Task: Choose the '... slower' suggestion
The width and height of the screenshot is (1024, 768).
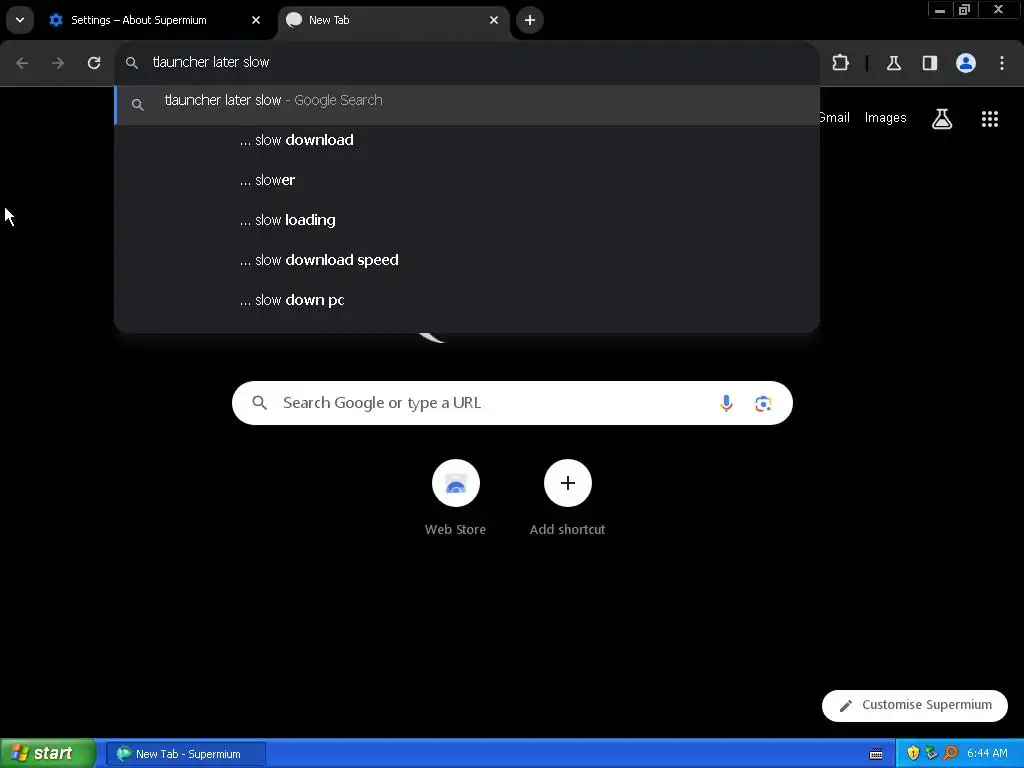Action: [467, 180]
